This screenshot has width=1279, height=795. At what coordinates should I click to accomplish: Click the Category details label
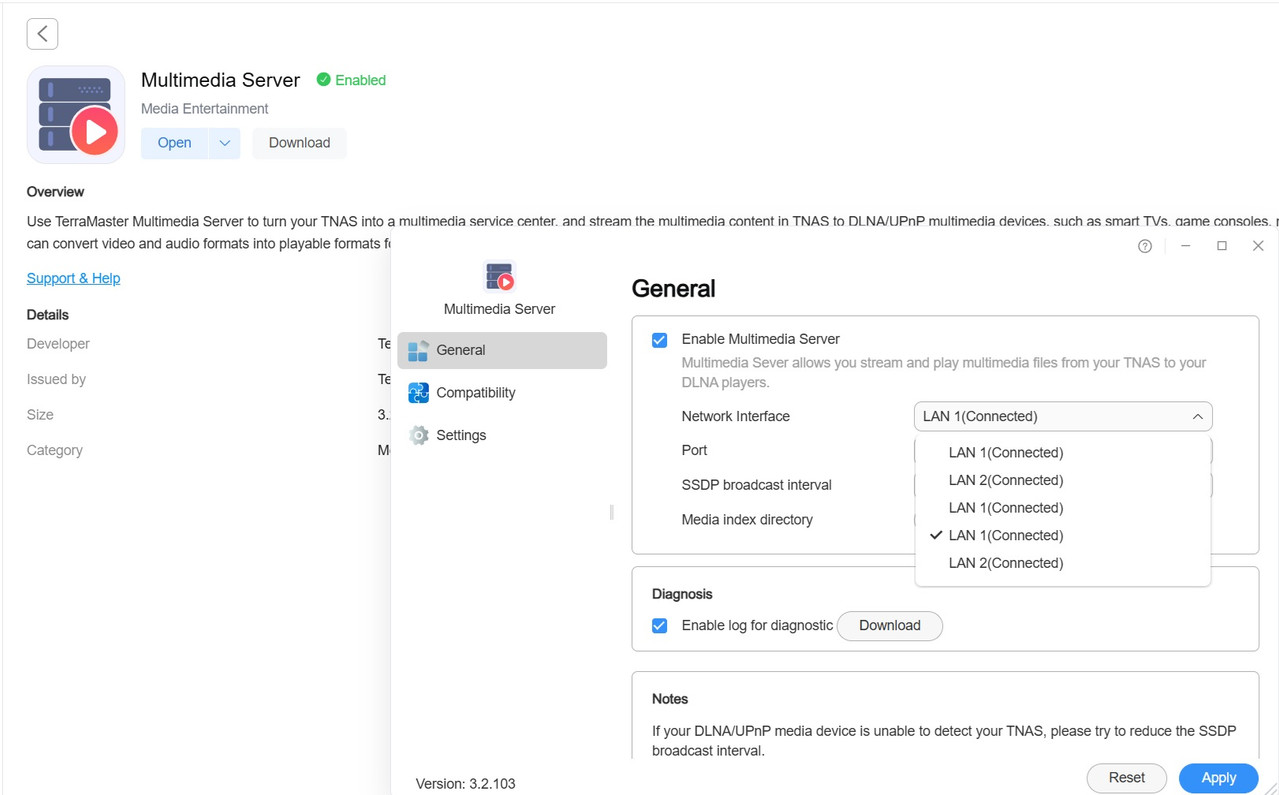point(55,451)
